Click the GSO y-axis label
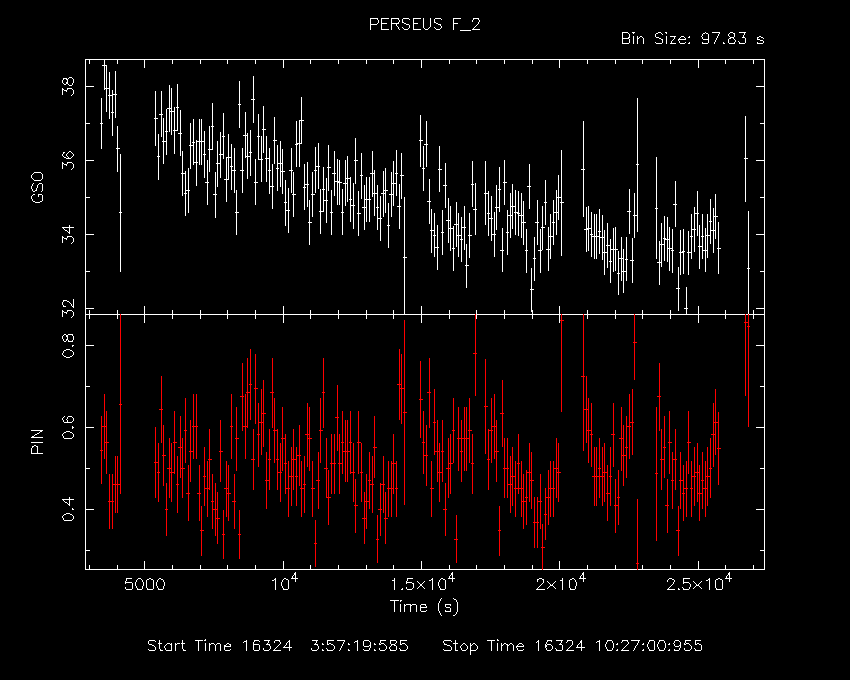The height and width of the screenshot is (680, 850). pyautogui.click(x=37, y=187)
